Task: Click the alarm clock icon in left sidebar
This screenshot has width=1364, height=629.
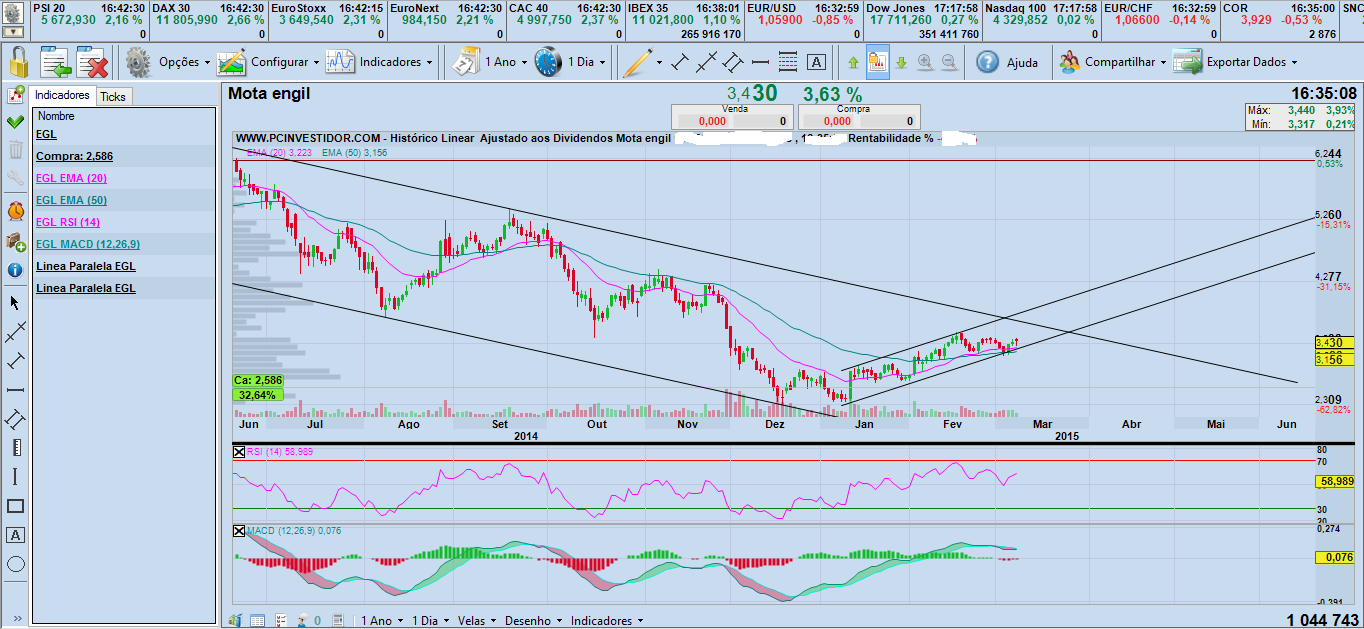Action: tap(15, 211)
